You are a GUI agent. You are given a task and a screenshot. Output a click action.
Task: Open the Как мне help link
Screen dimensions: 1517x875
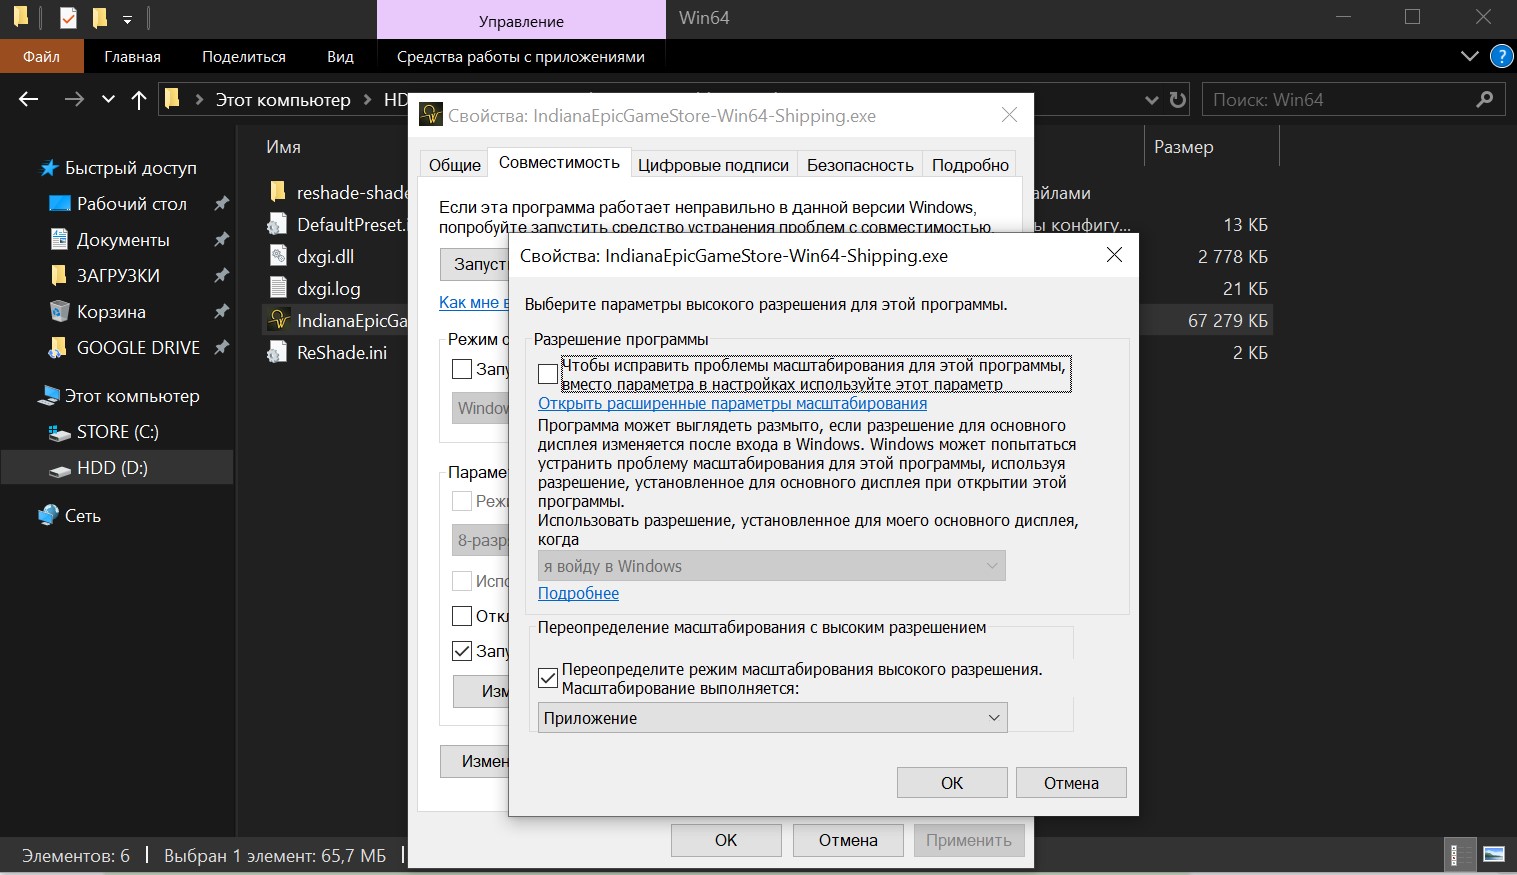[473, 302]
